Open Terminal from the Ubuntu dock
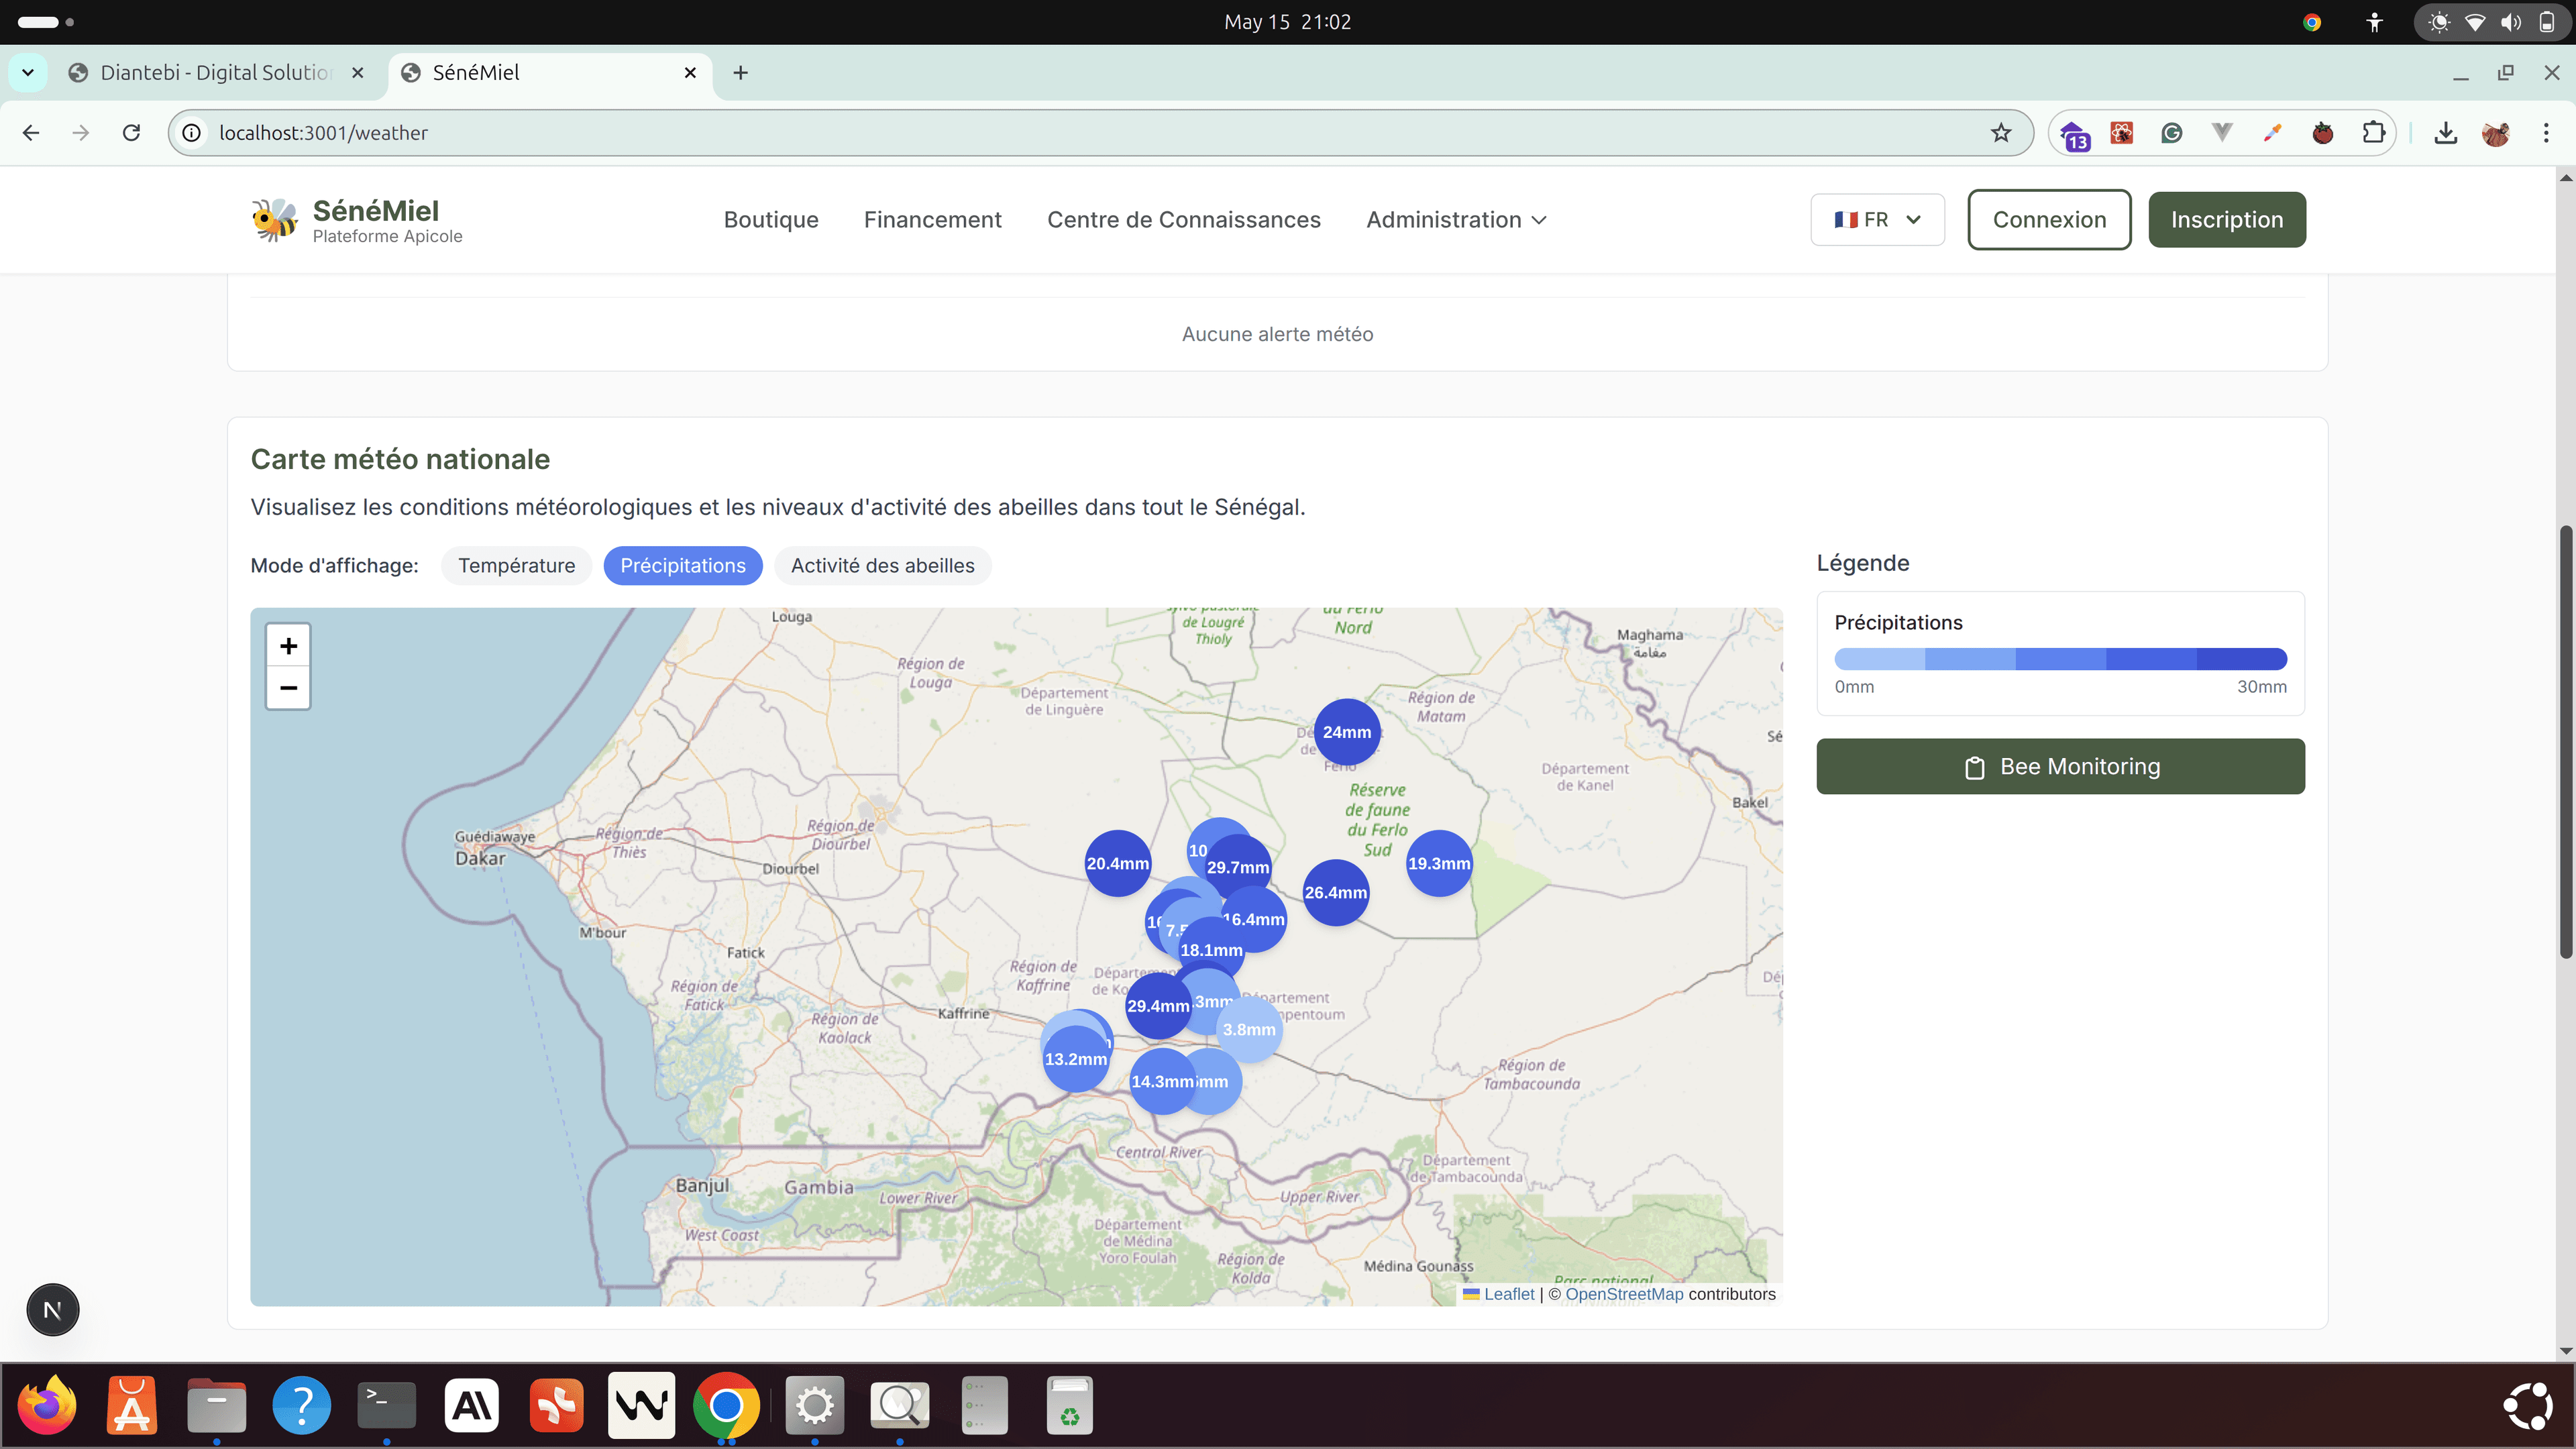The image size is (2576, 1449). (x=386, y=1405)
